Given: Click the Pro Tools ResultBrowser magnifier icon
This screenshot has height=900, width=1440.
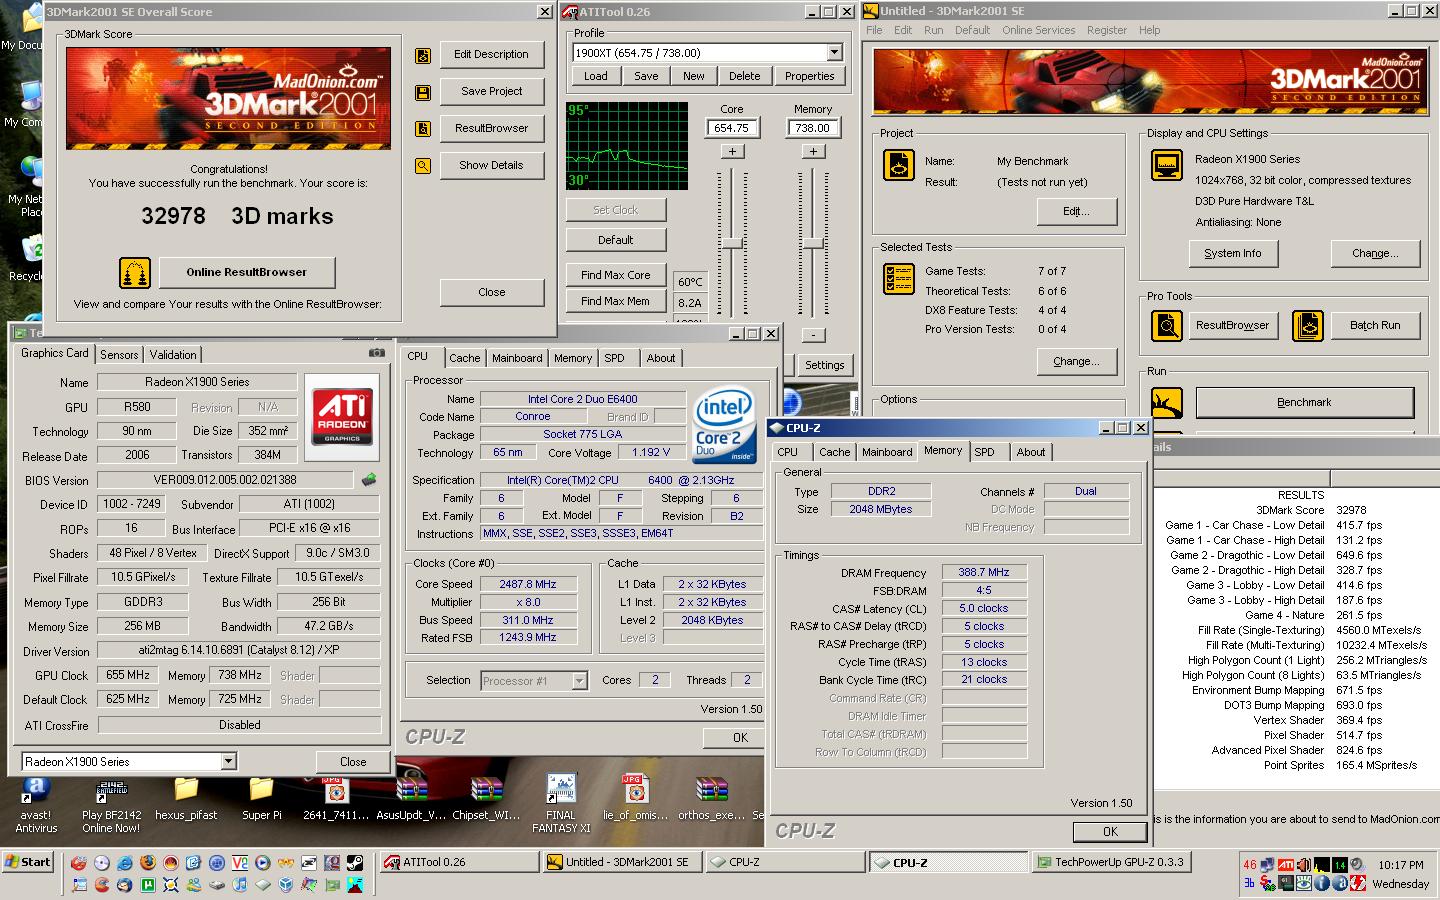Looking at the screenshot, I should click(1167, 325).
